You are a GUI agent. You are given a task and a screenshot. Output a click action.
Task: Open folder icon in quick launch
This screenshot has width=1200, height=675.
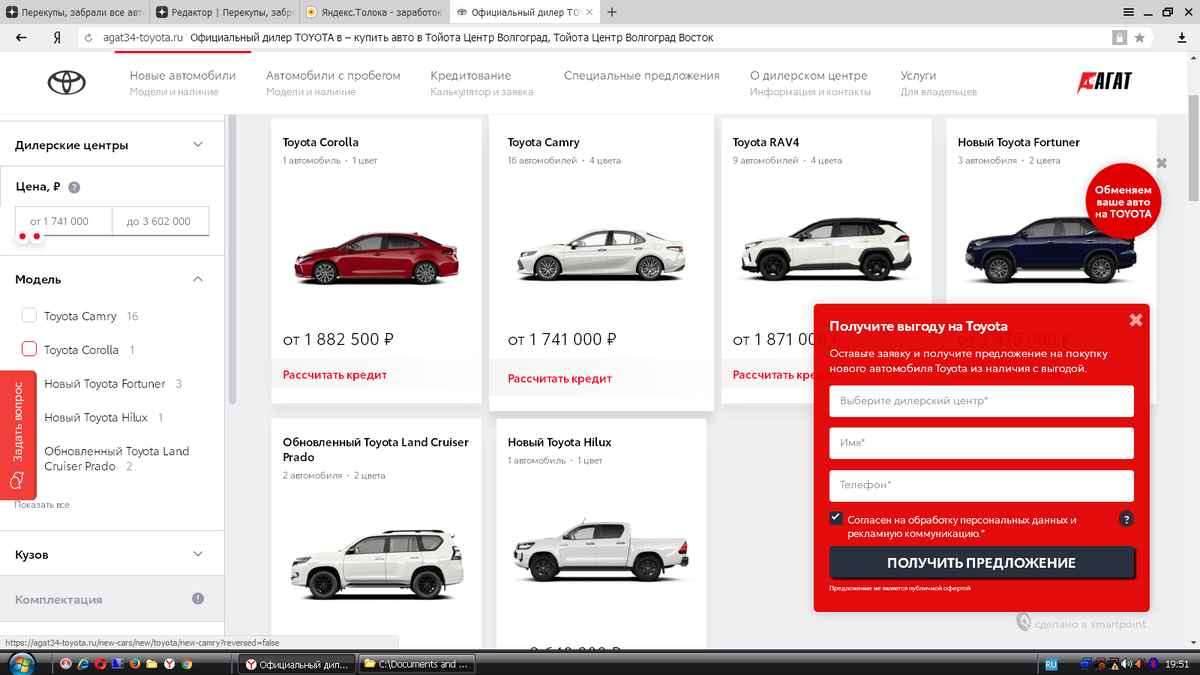152,663
